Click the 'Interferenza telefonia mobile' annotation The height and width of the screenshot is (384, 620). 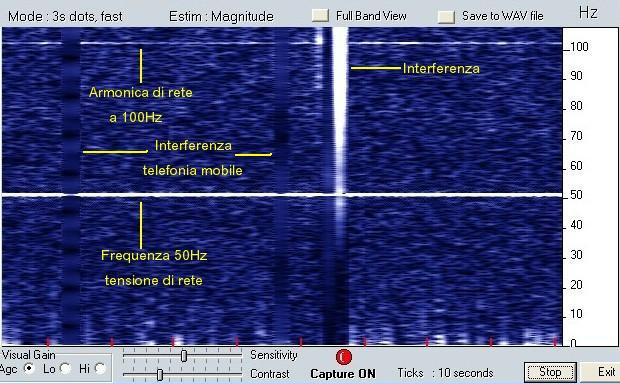pyautogui.click(x=193, y=158)
